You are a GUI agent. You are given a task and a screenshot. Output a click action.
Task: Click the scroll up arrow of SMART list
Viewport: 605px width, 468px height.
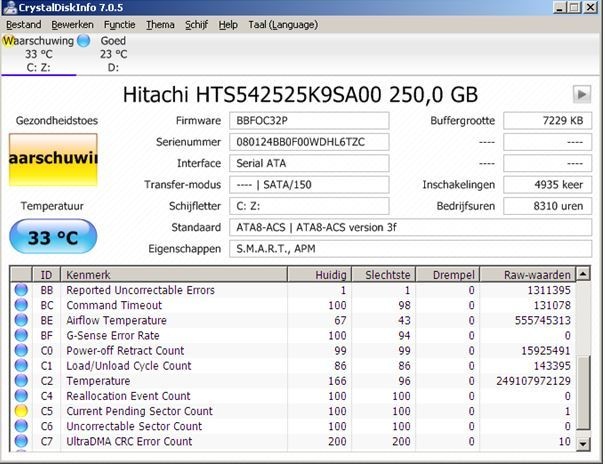[x=583, y=274]
